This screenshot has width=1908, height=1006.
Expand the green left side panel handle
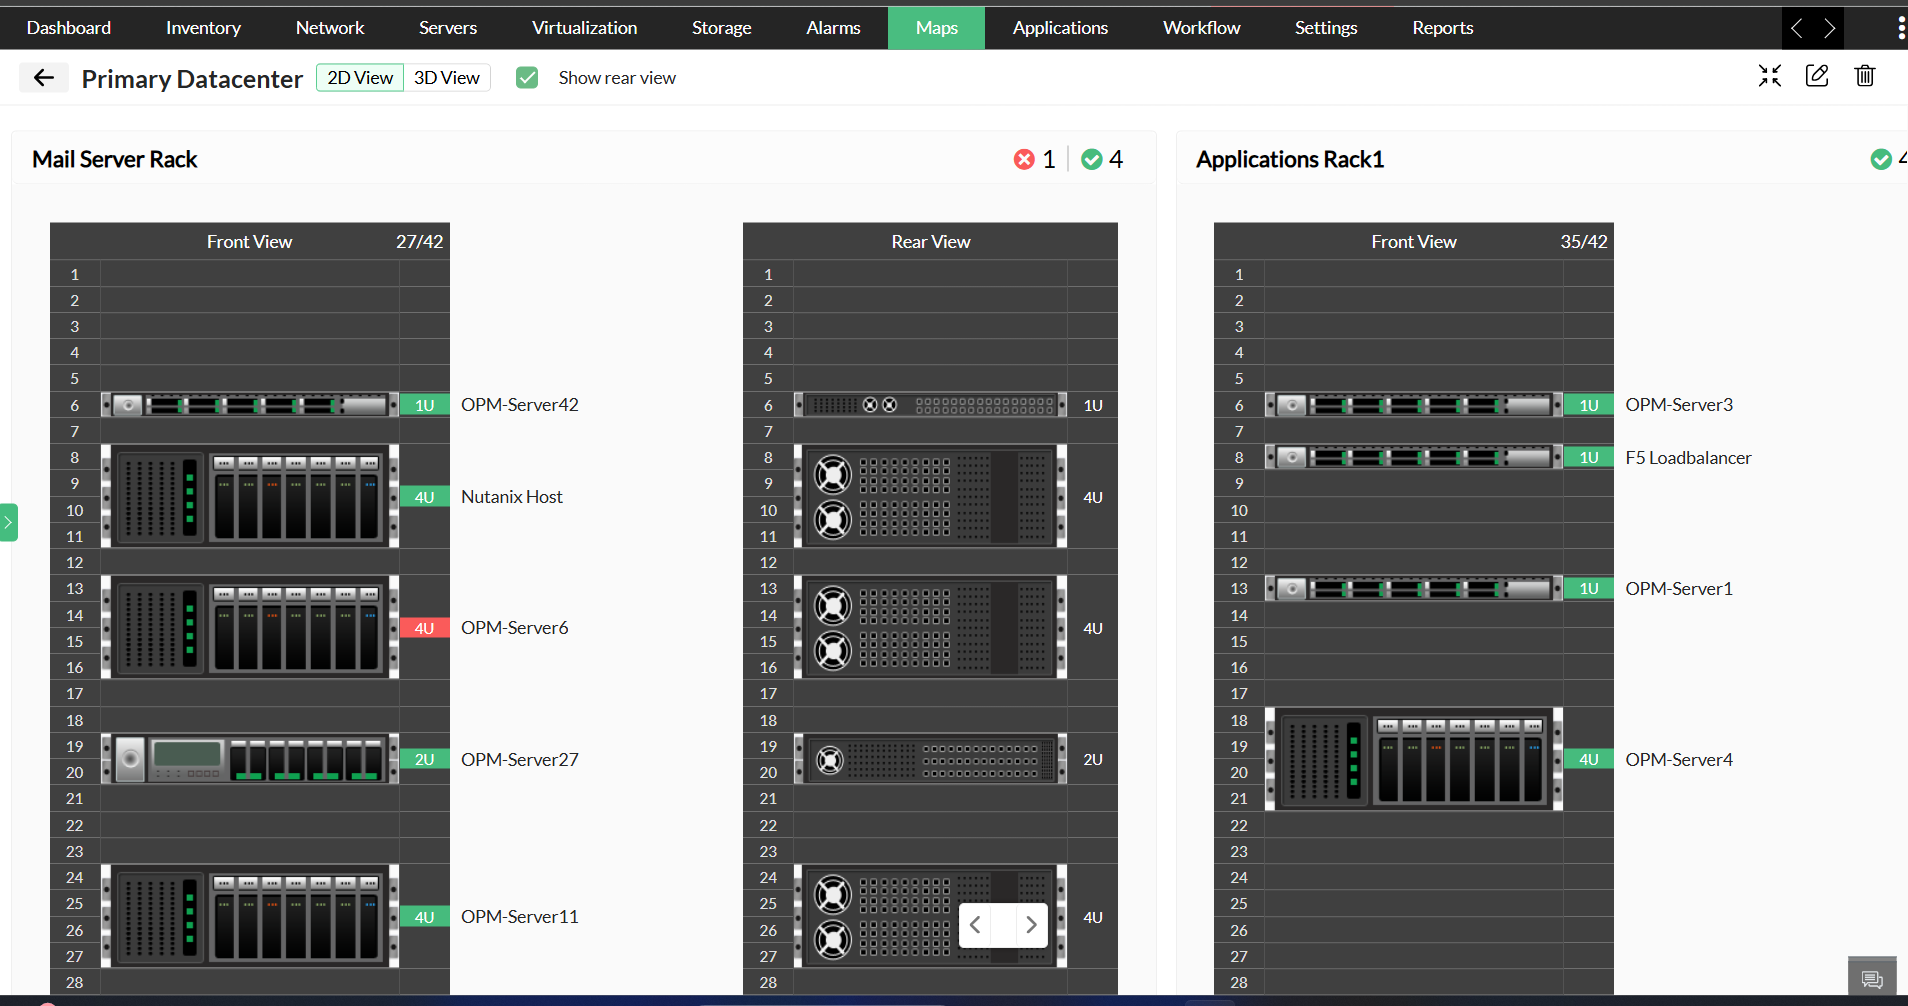point(8,522)
